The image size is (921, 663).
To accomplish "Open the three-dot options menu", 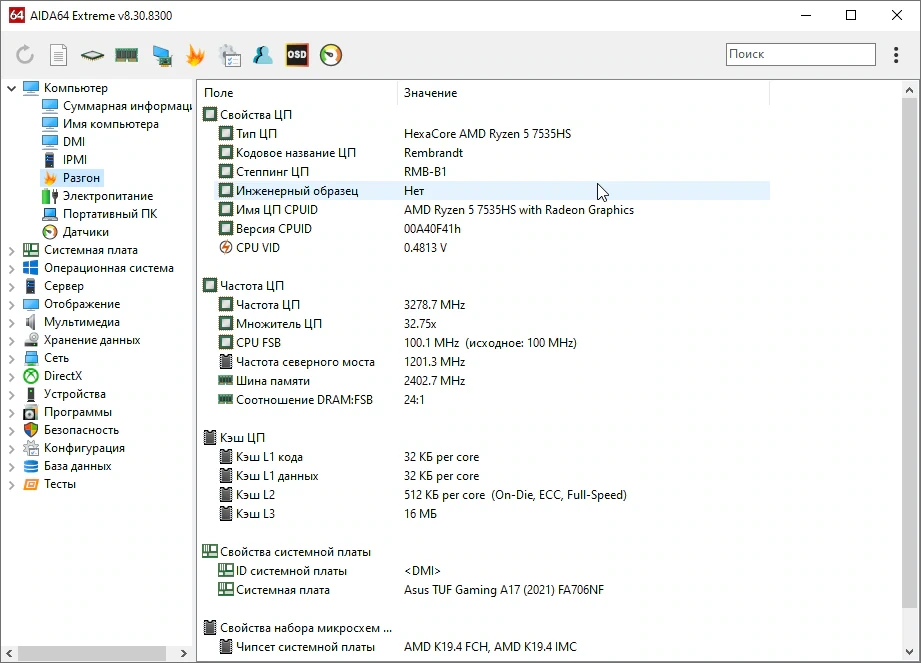I will [x=896, y=55].
